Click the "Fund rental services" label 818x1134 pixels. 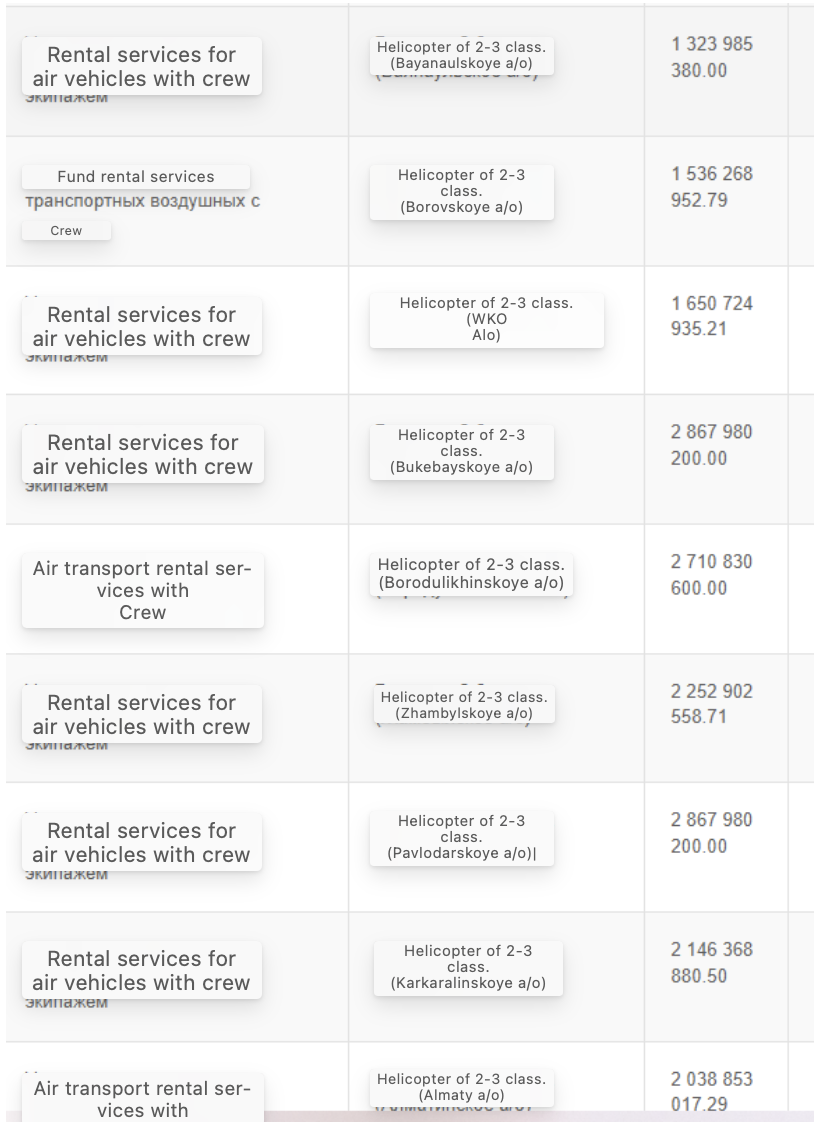(136, 177)
